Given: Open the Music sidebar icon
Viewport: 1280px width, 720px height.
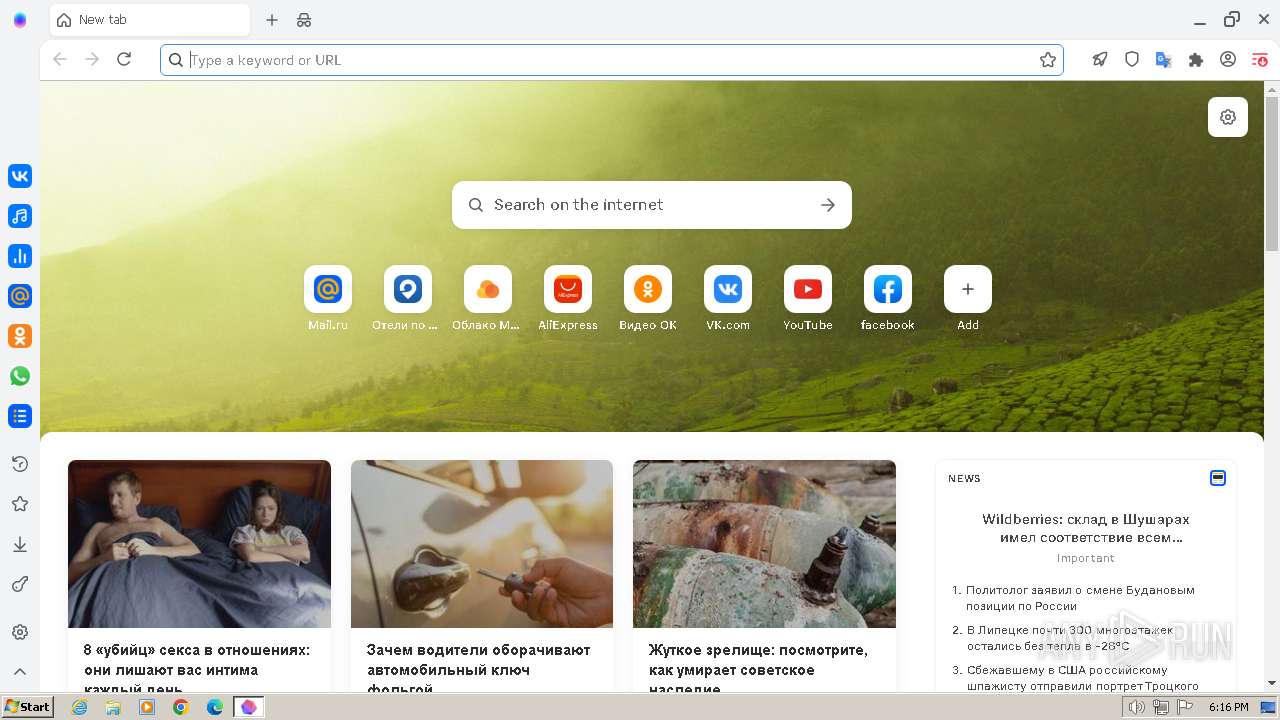Looking at the screenshot, I should pos(20,216).
